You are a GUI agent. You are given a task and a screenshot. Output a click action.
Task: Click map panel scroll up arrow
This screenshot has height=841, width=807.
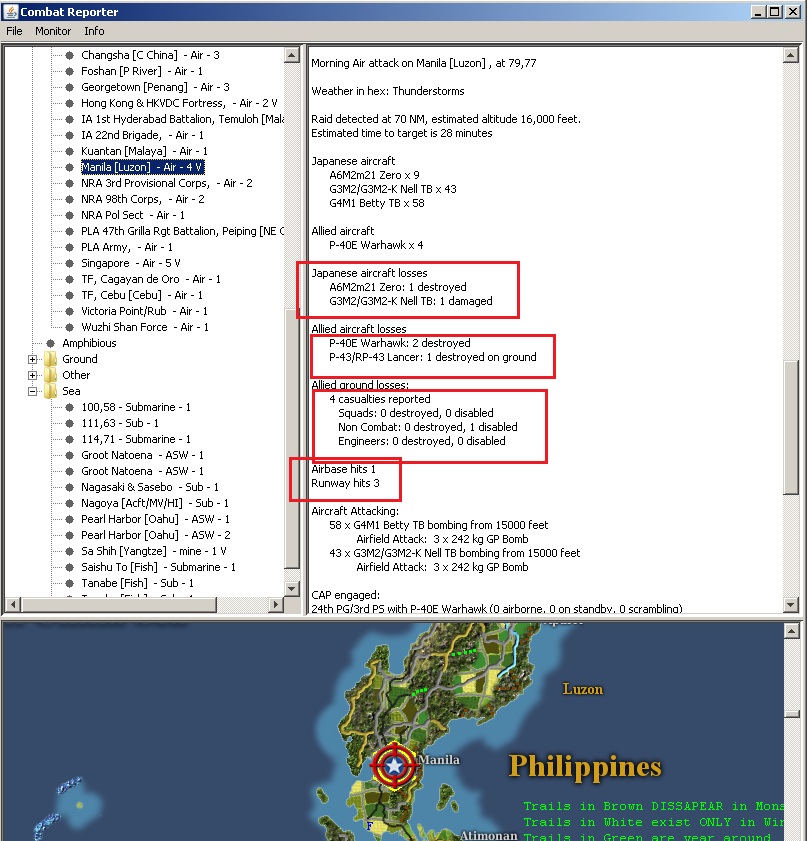(x=791, y=631)
